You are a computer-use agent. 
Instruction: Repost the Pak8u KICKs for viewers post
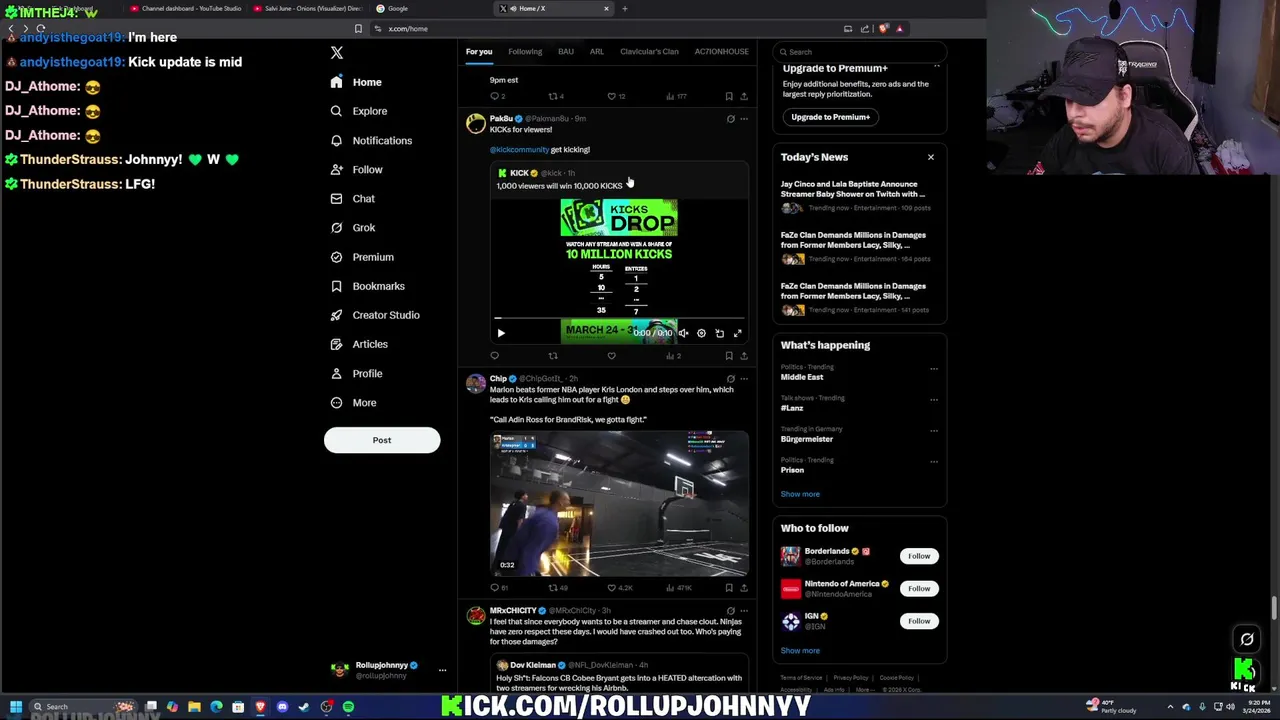tap(553, 356)
